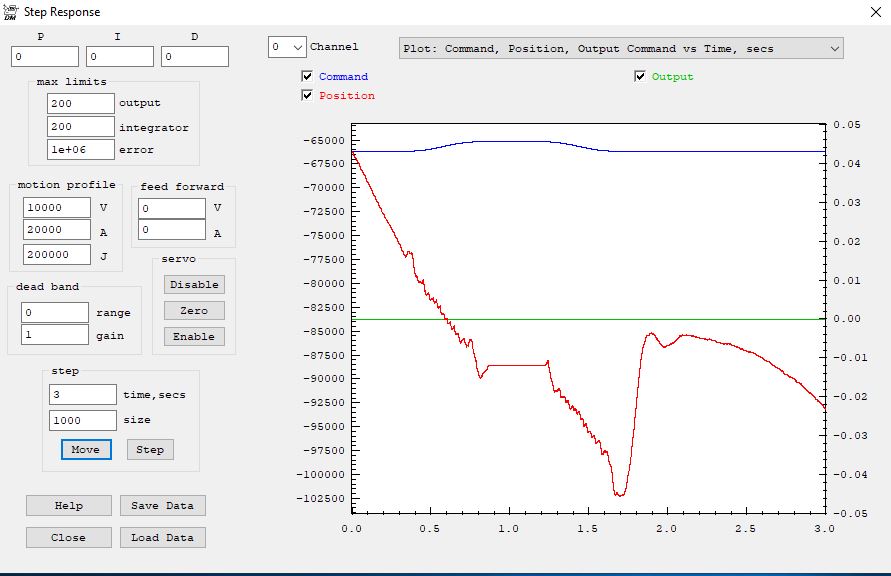Click Save Data button
The height and width of the screenshot is (576, 891).
(x=162, y=506)
